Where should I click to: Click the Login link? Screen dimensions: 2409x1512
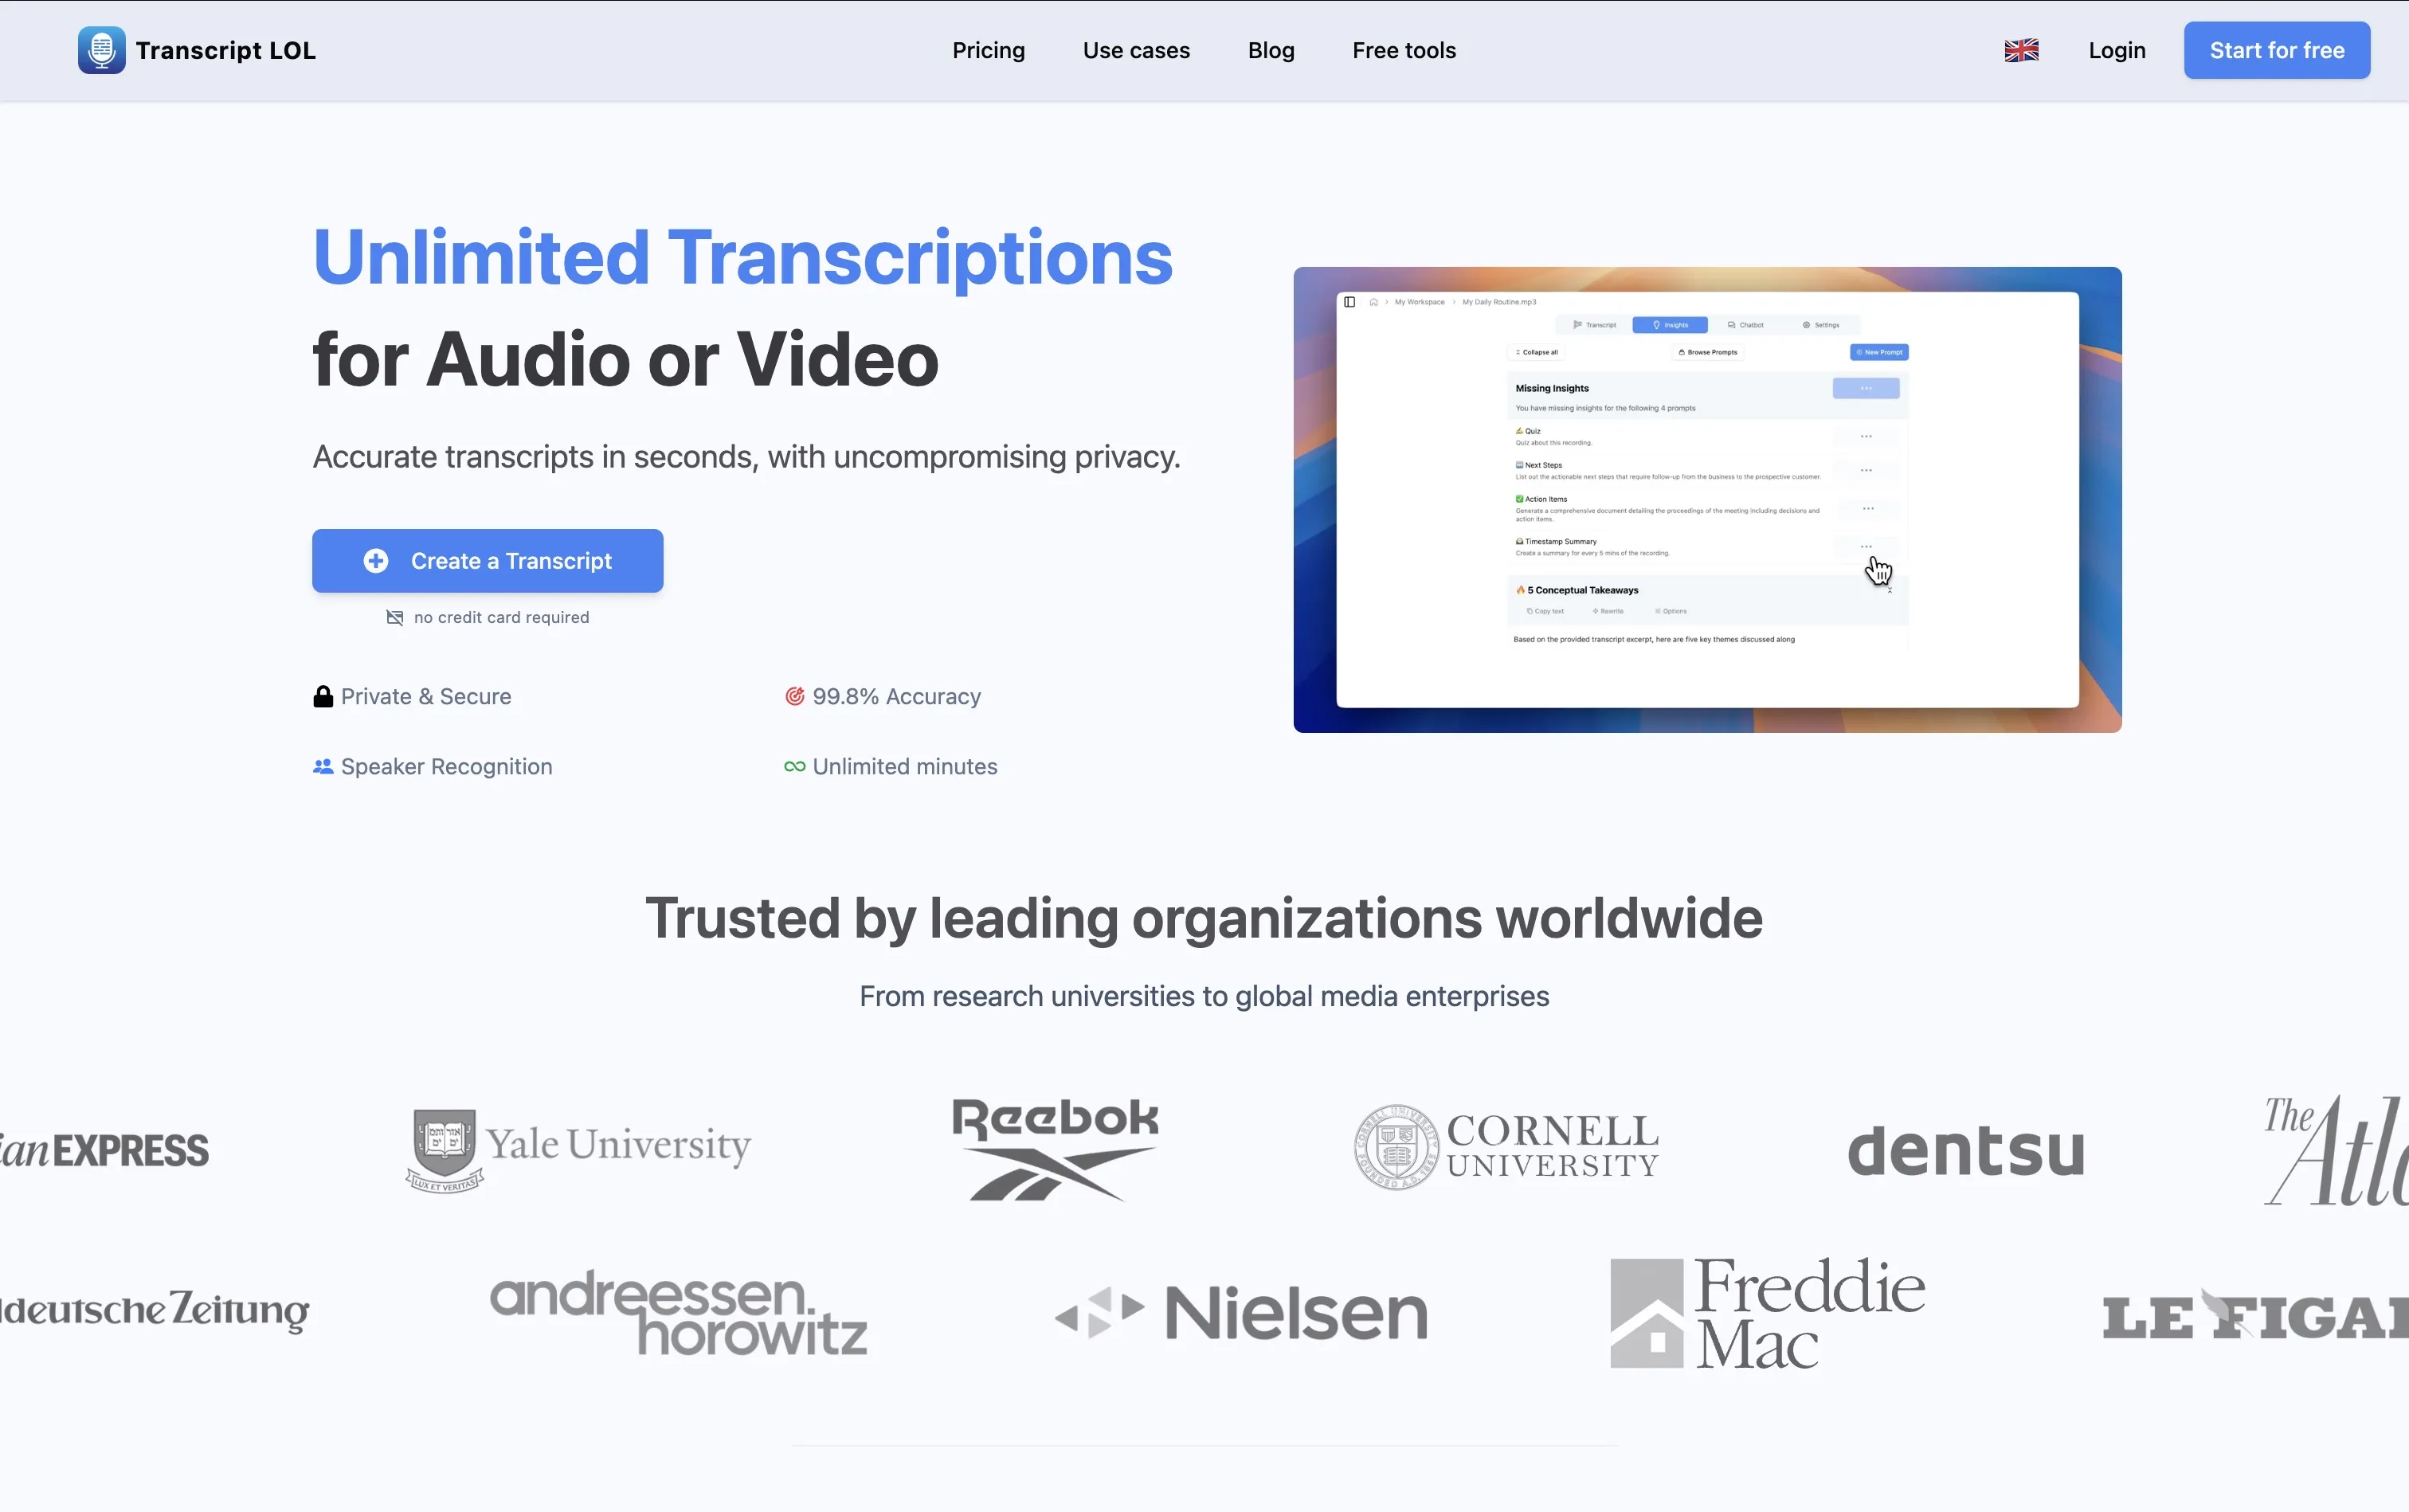click(2116, 50)
